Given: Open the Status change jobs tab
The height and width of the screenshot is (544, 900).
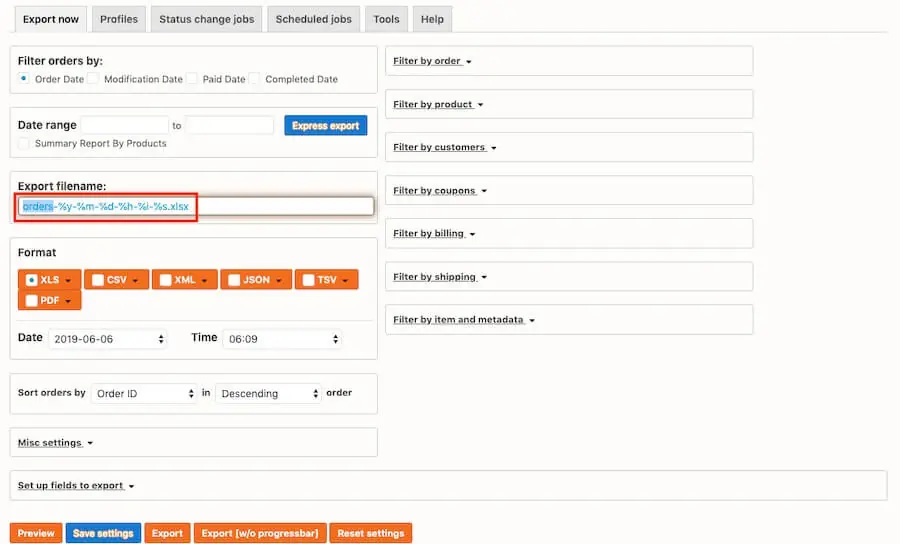Looking at the screenshot, I should (207, 20).
